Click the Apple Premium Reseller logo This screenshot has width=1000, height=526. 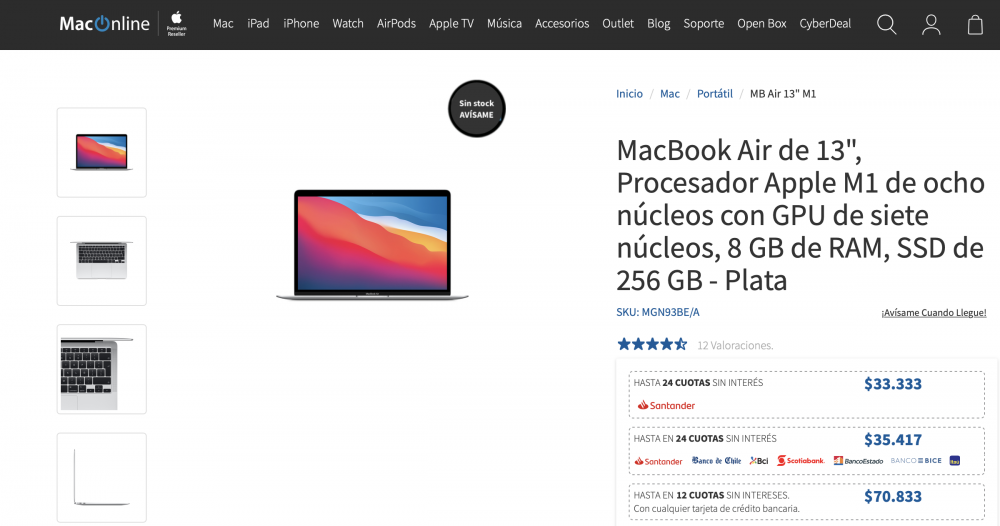pyautogui.click(x=177, y=24)
